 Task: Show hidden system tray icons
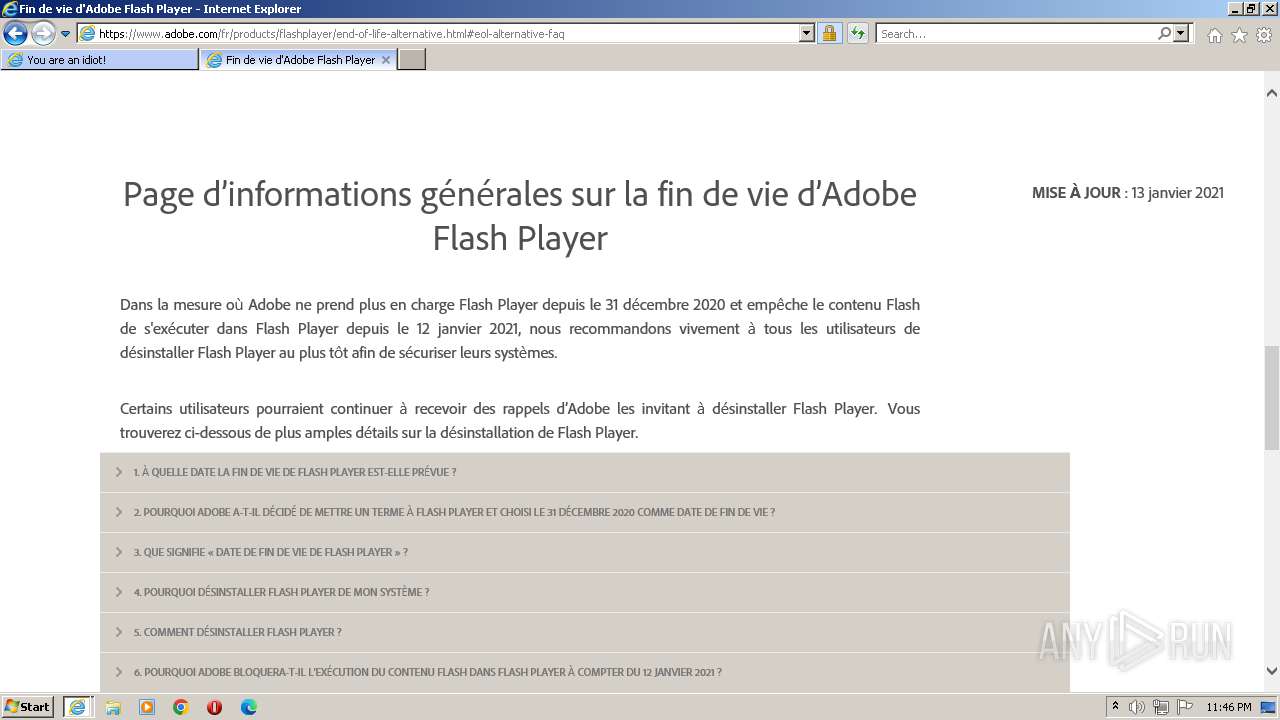[x=1115, y=707]
